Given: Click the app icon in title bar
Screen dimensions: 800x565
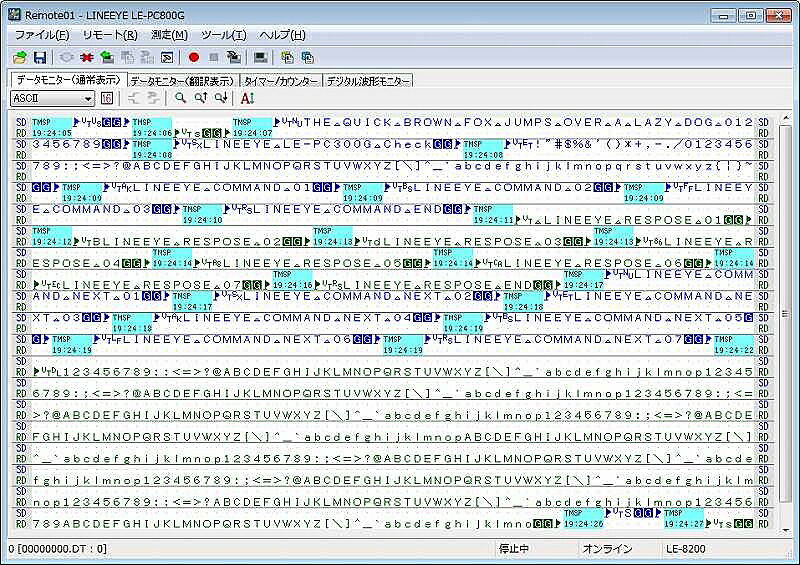Looking at the screenshot, I should pyautogui.click(x=15, y=15).
